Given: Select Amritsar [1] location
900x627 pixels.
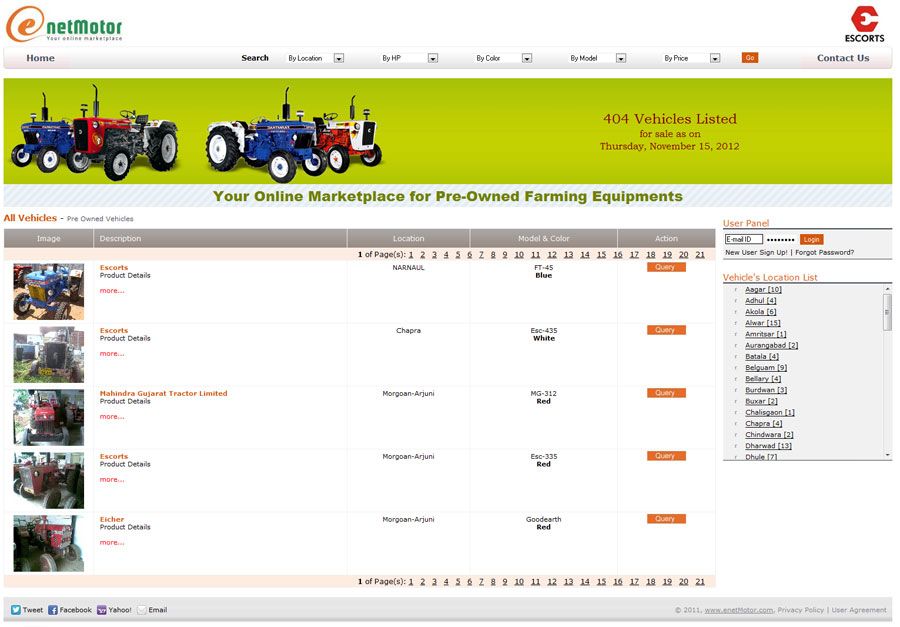Looking at the screenshot, I should (x=766, y=334).
